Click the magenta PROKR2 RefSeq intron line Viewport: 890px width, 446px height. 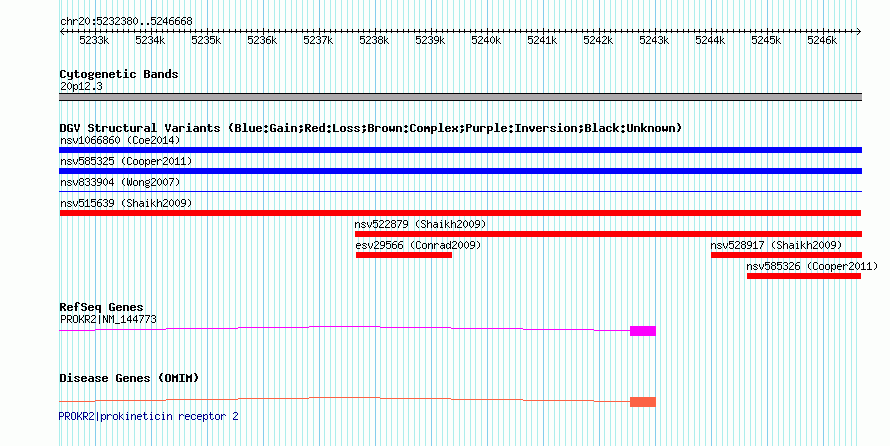[345, 327]
